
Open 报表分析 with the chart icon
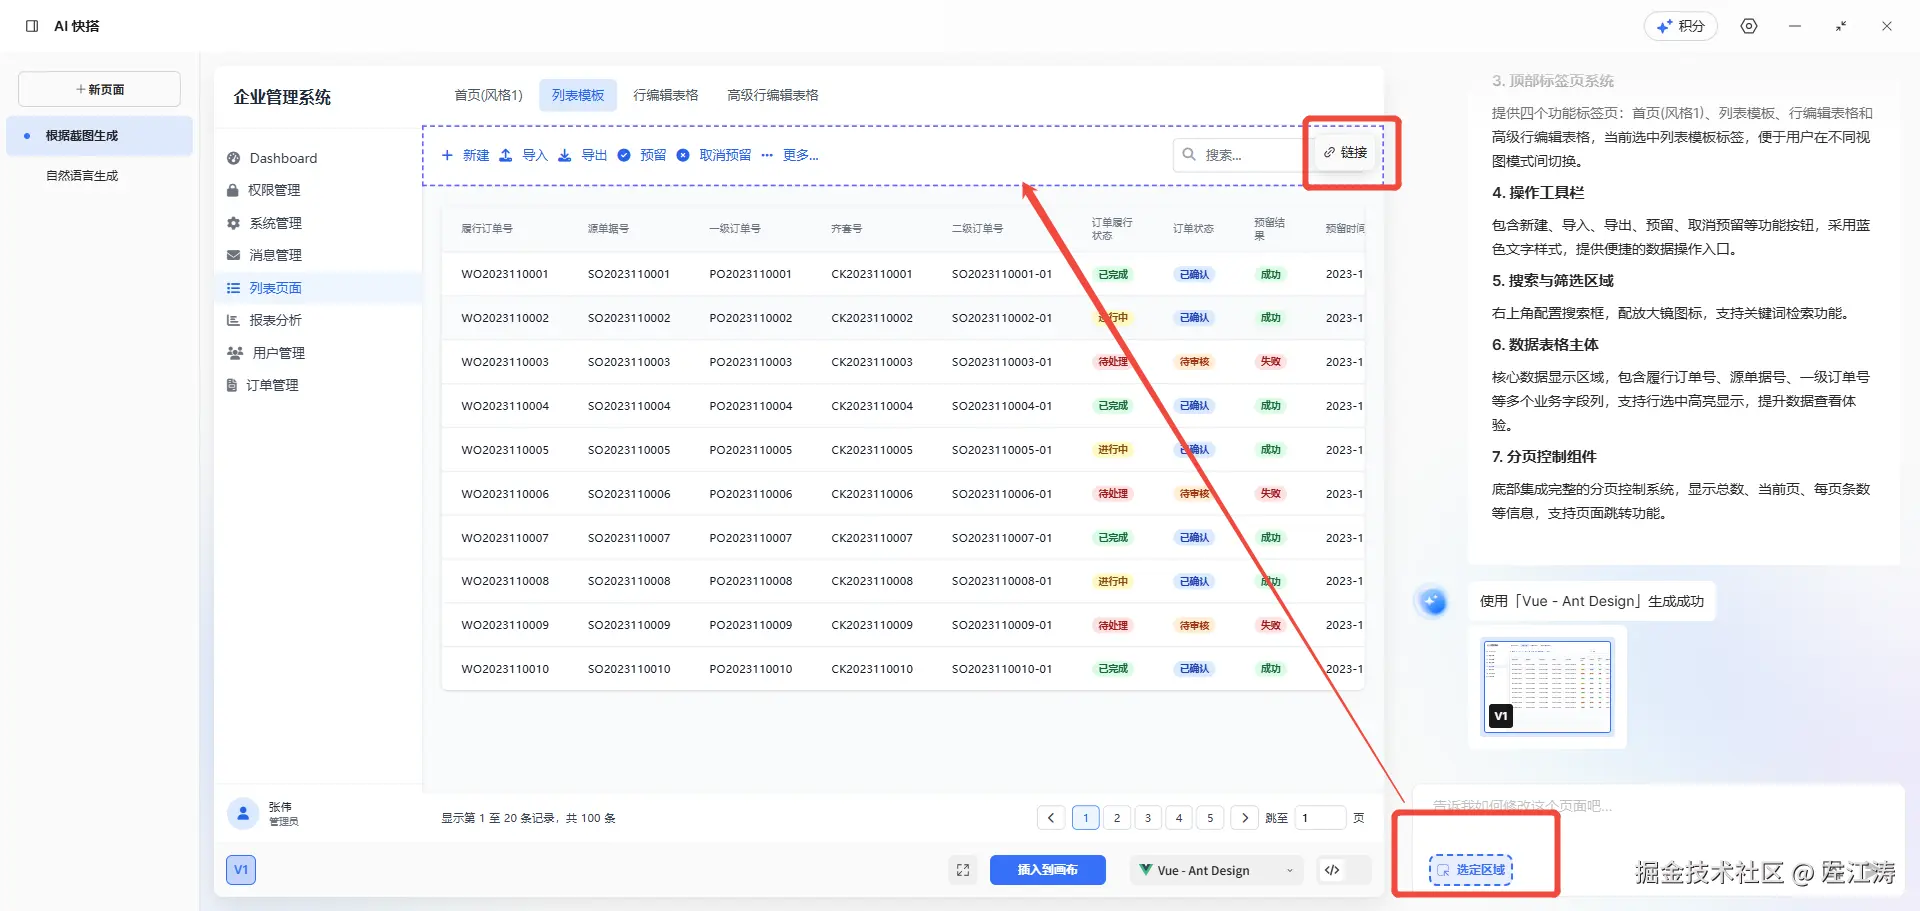[x=264, y=320]
